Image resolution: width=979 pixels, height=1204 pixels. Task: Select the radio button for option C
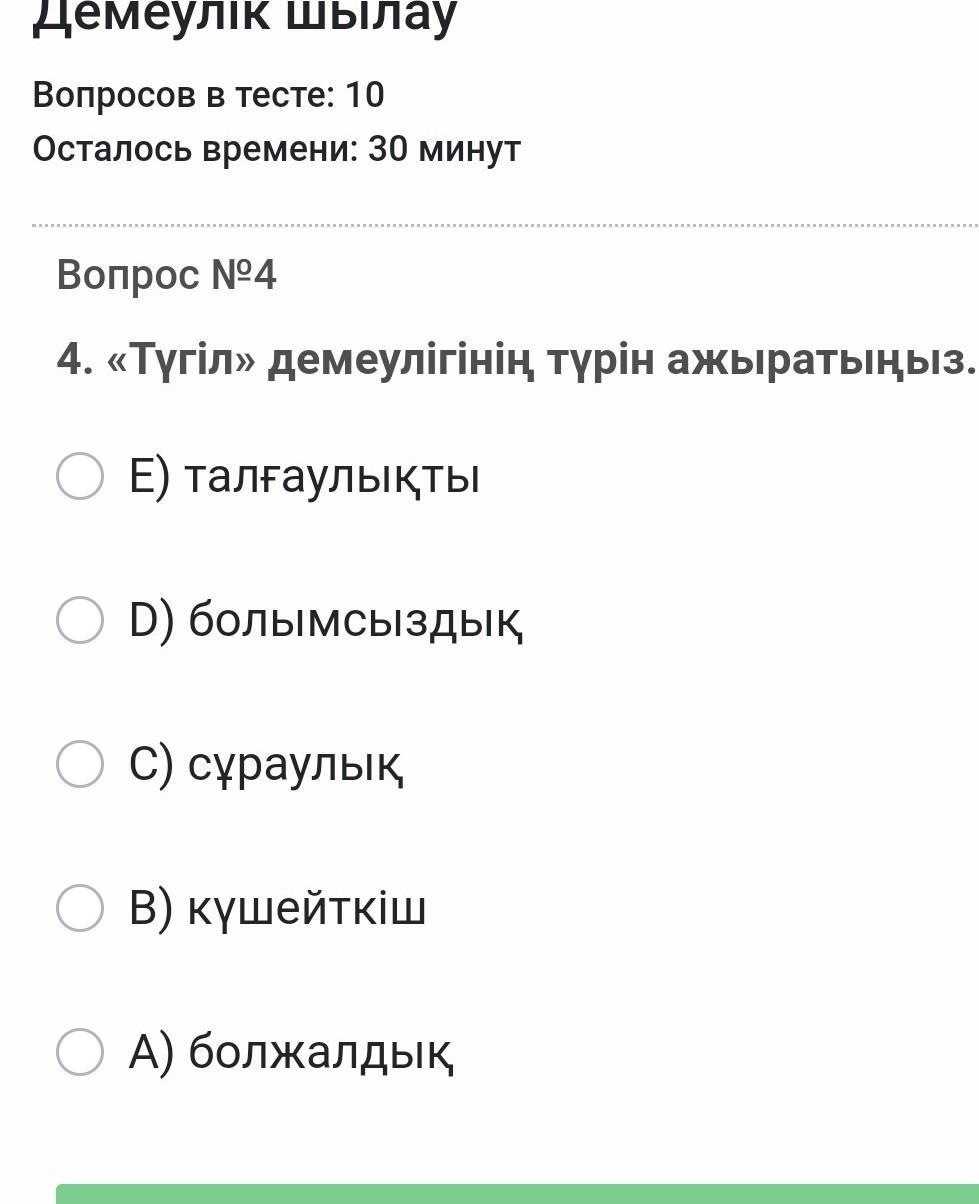(80, 764)
